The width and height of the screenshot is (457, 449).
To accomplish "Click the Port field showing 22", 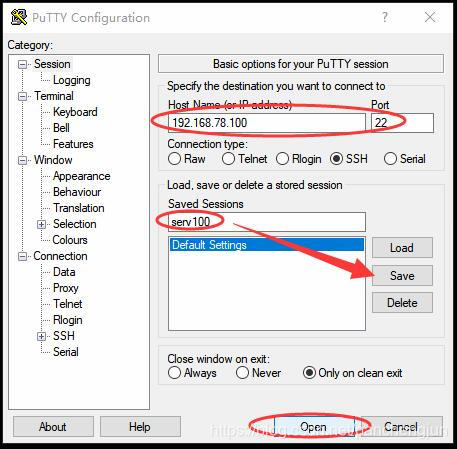I will click(402, 123).
